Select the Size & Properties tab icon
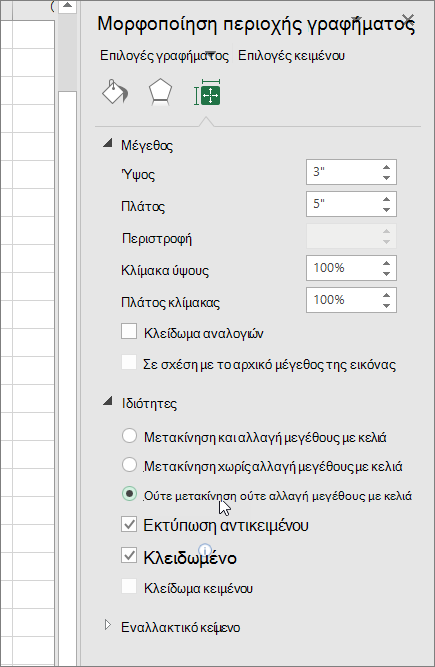Image resolution: width=435 pixels, height=667 pixels. point(207,93)
